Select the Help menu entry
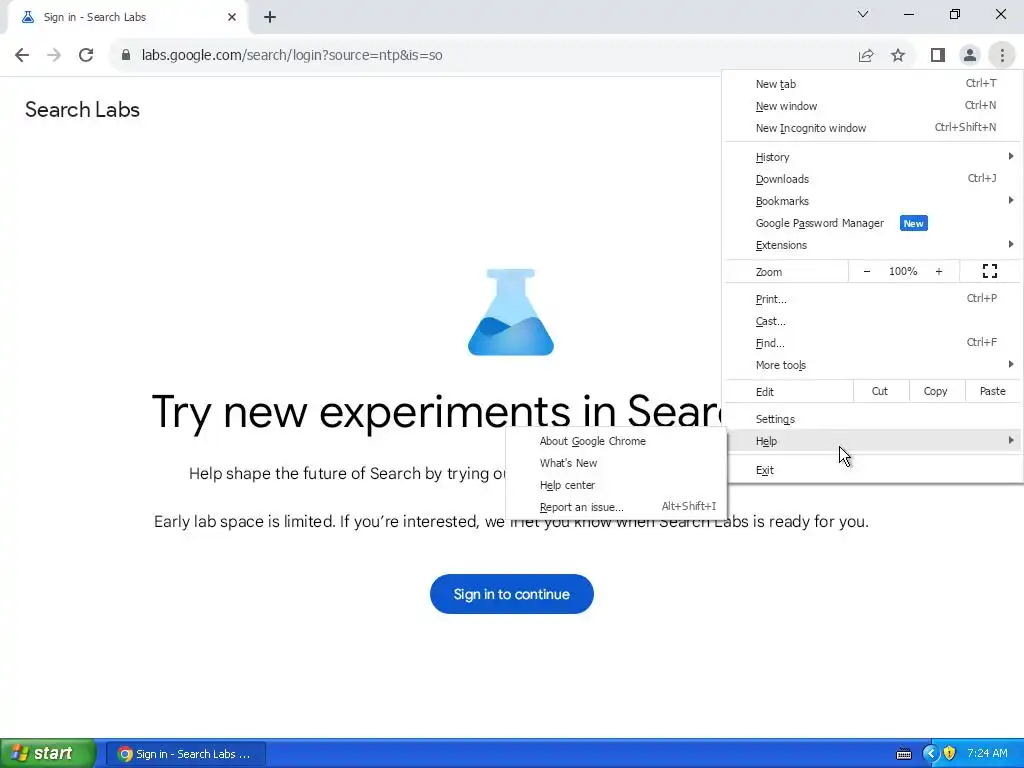The height and width of the screenshot is (768, 1024). [x=872, y=441]
